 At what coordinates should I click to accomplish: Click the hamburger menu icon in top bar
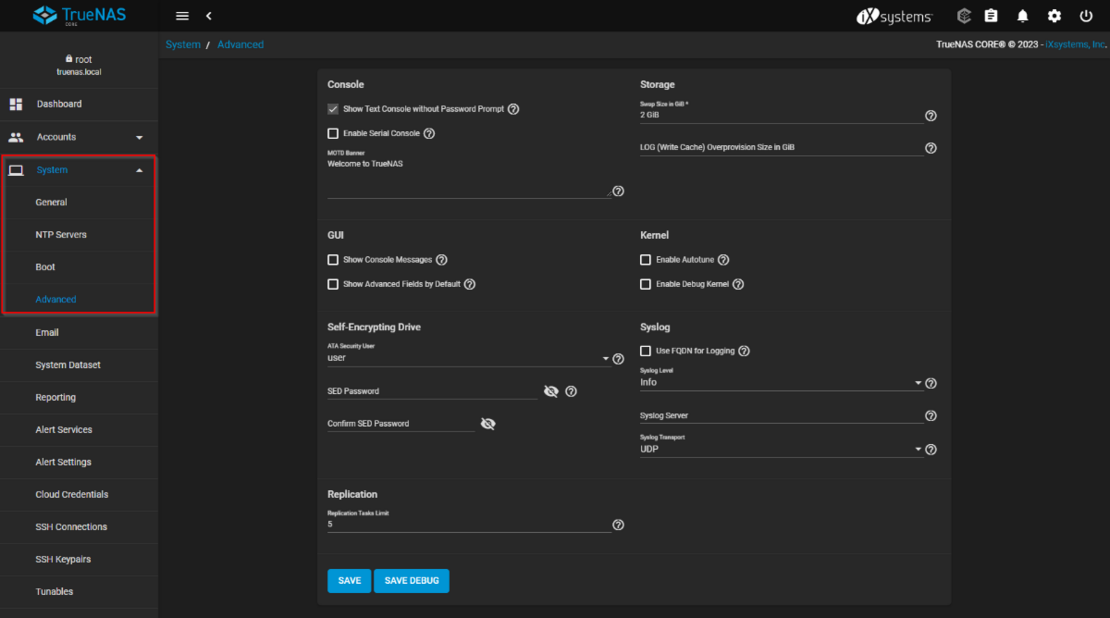click(x=182, y=16)
